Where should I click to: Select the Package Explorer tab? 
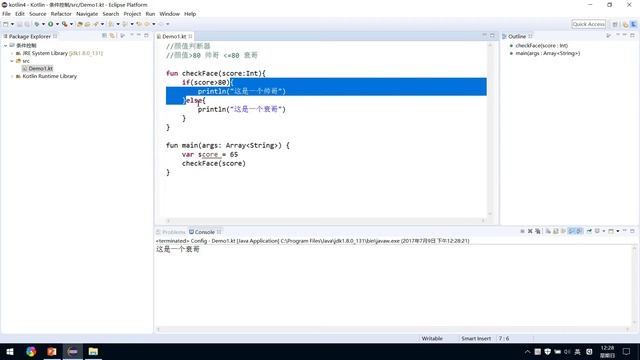pyautogui.click(x=29, y=36)
